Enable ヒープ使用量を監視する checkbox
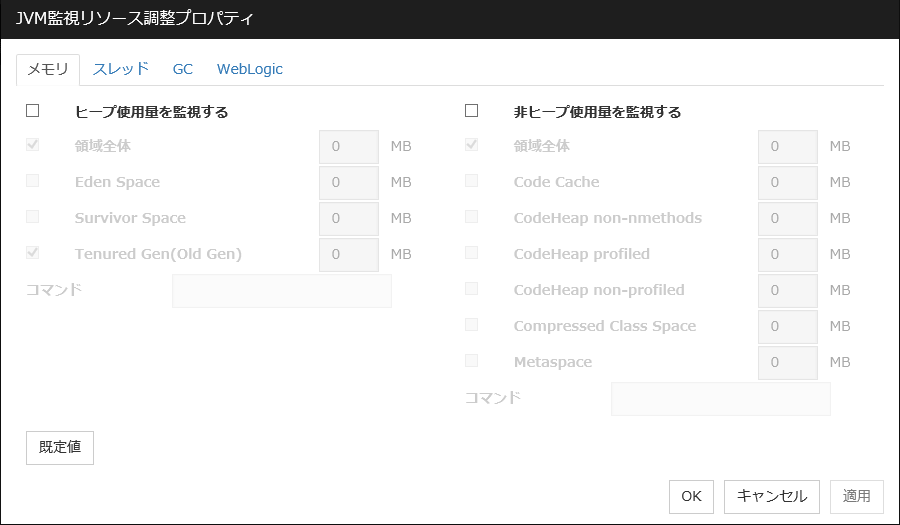Screen dimensions: 900x525 click(33, 111)
